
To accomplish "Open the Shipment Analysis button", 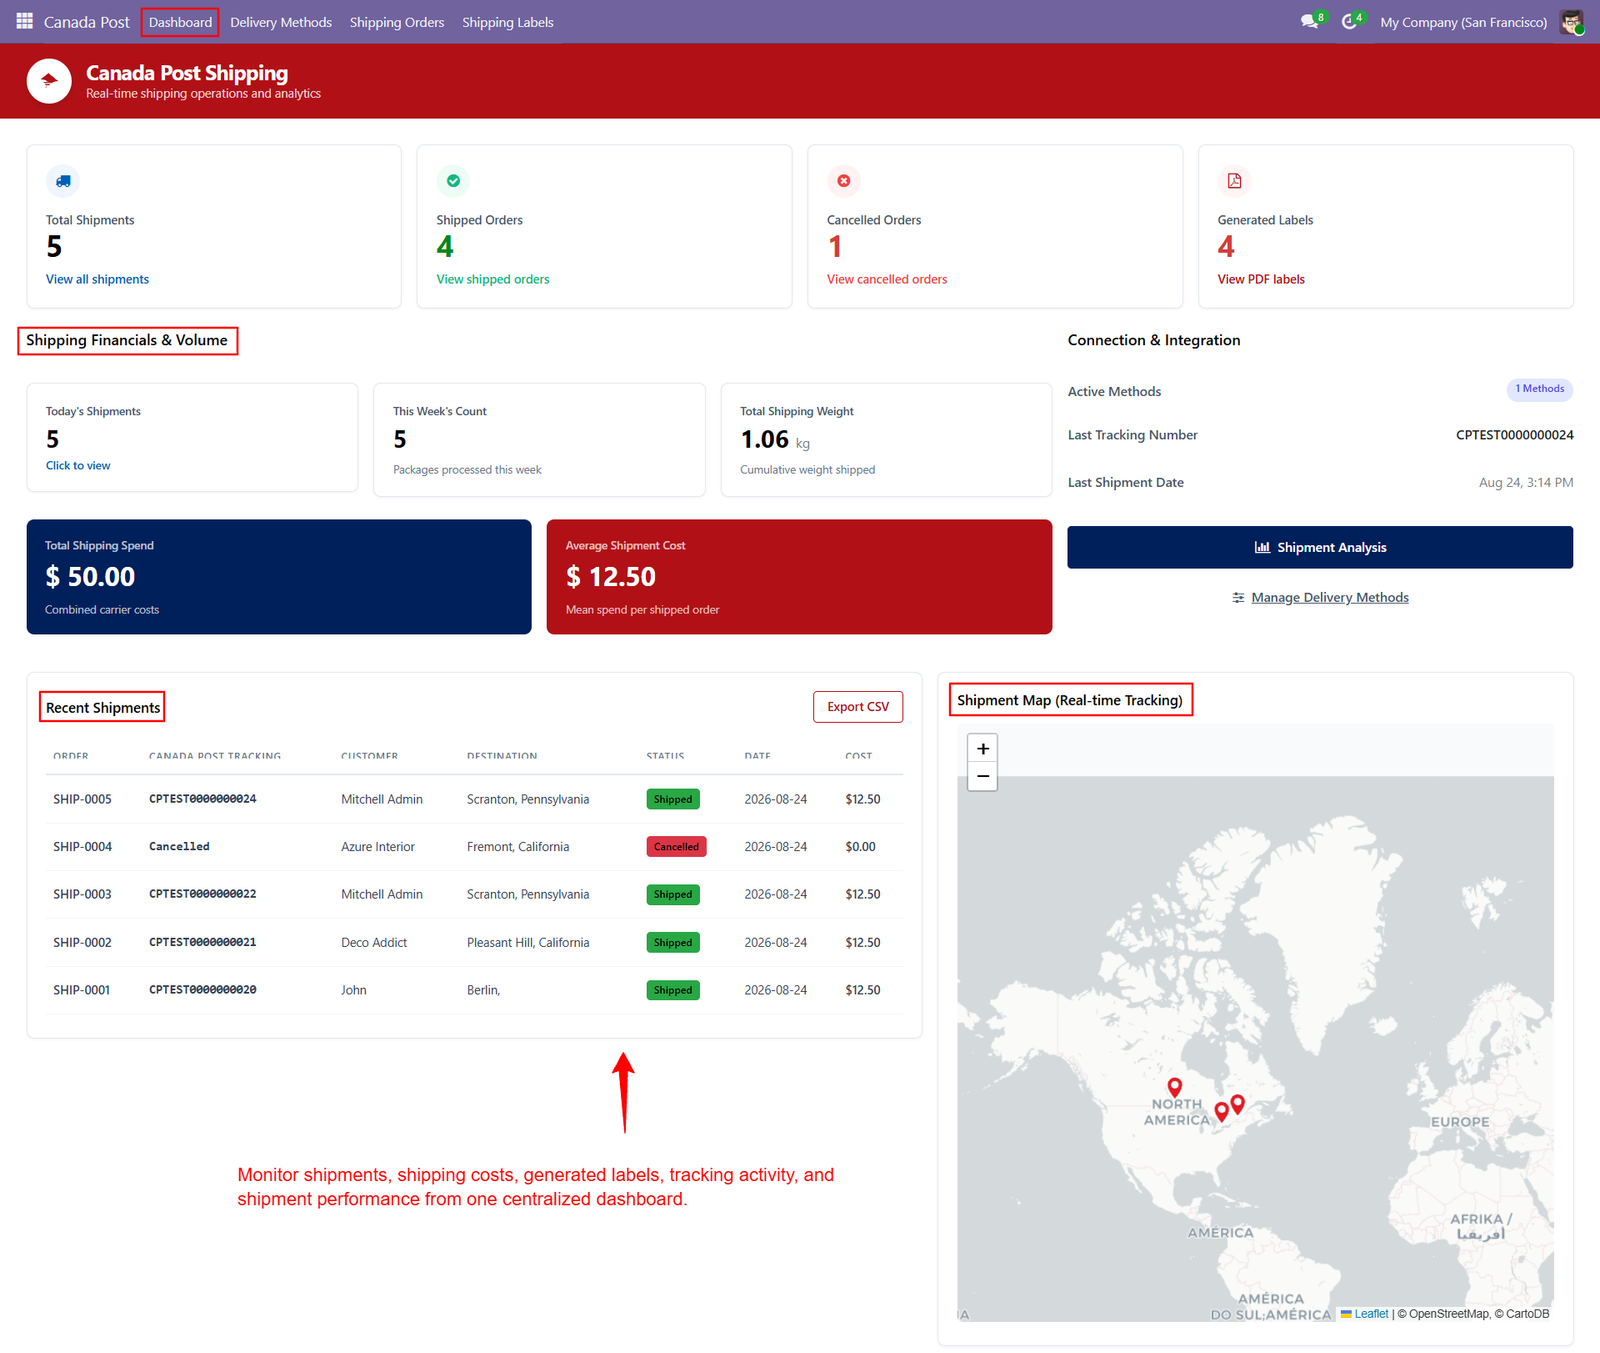I will 1320,547.
